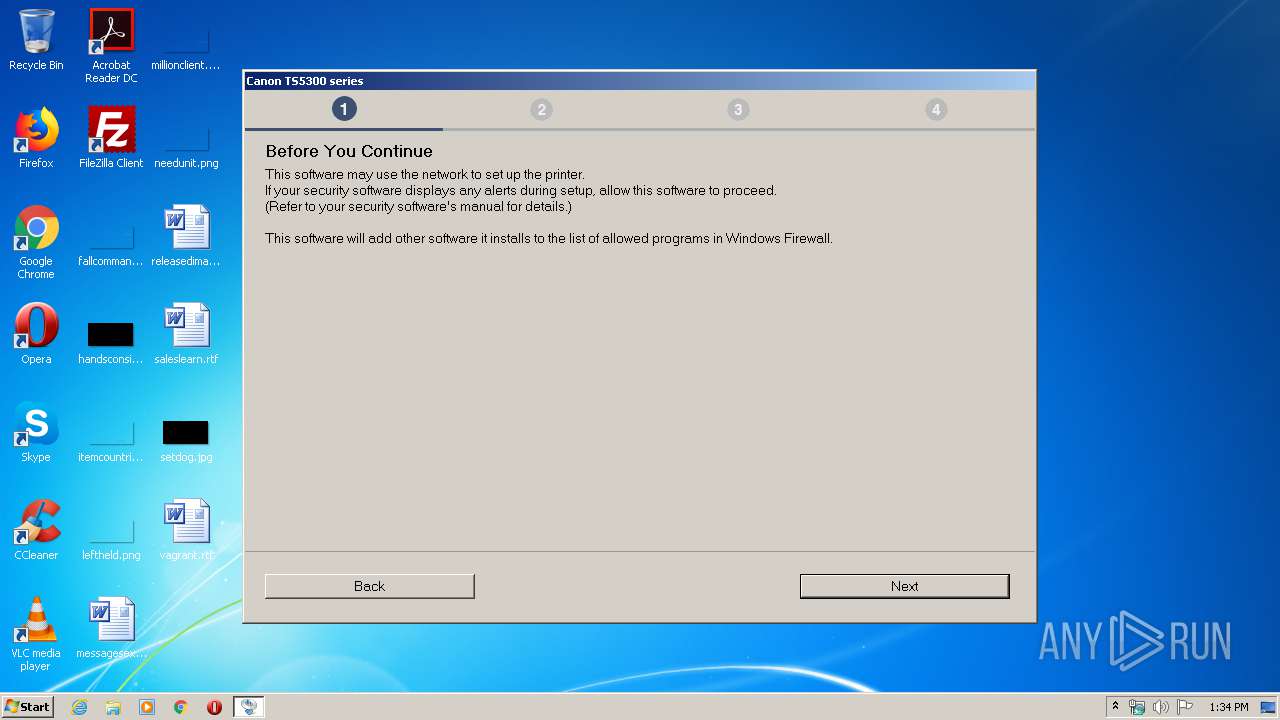1280x720 pixels.
Task: Open Opera from the taskbar
Action: 214,707
